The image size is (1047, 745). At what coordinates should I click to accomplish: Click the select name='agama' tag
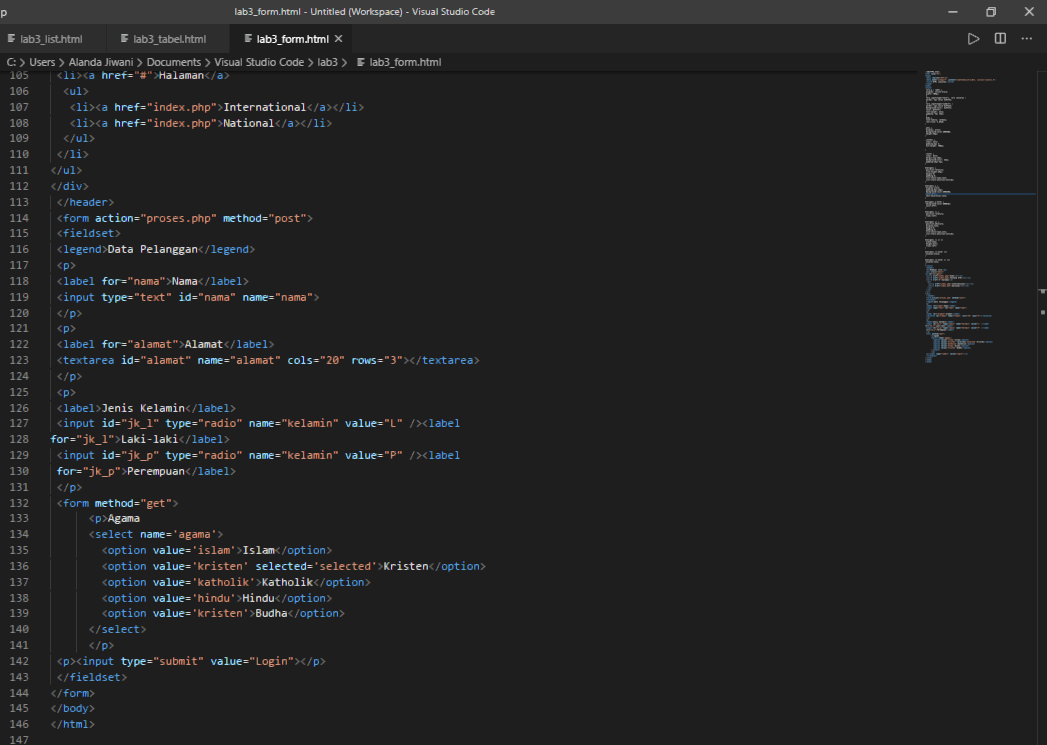pos(156,534)
